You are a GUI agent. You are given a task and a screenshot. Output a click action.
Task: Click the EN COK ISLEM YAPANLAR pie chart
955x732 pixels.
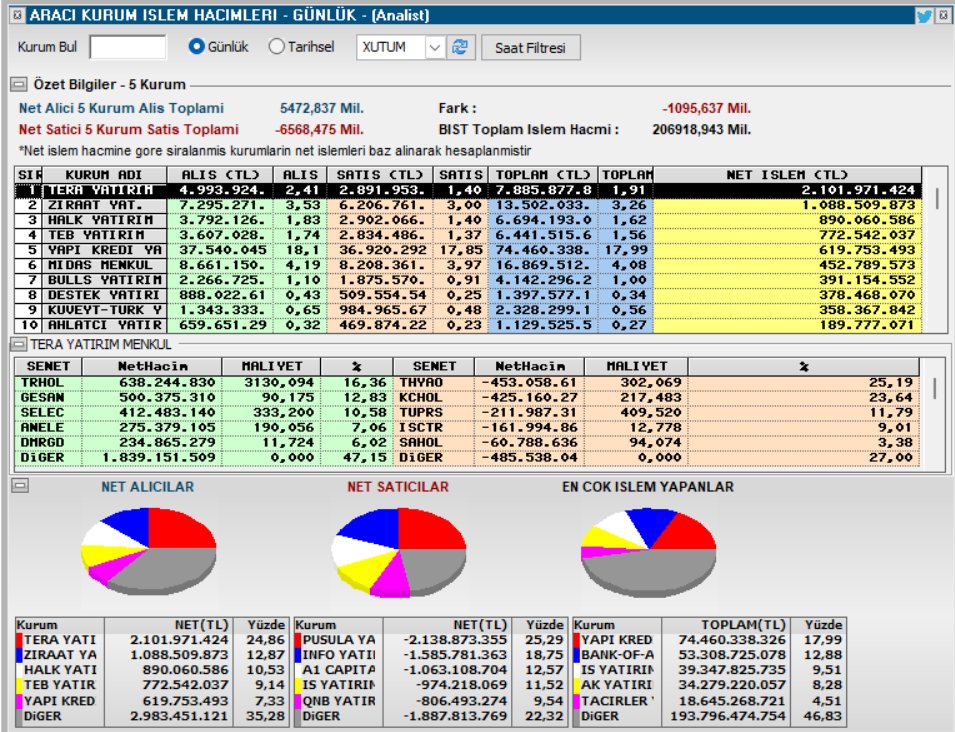pos(648,552)
